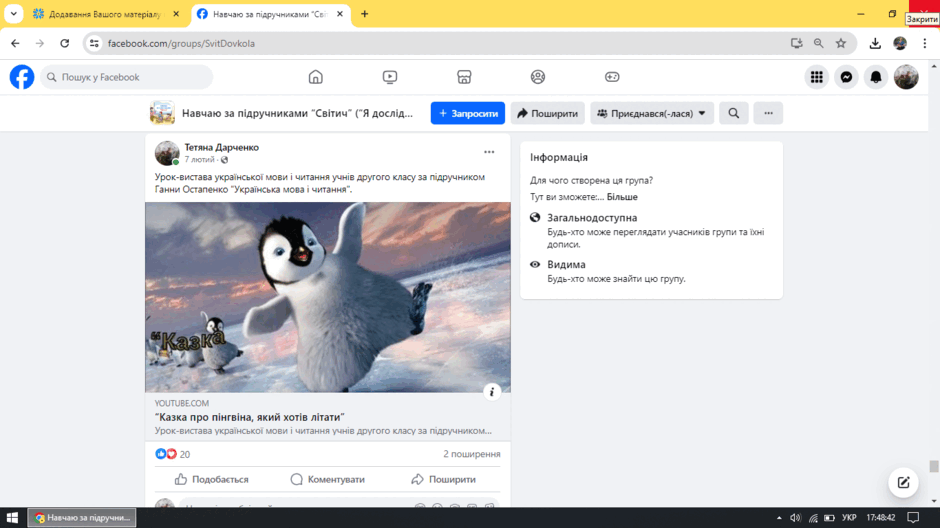Open Facebook Home feed icon
This screenshot has height=528, width=940.
pos(315,77)
